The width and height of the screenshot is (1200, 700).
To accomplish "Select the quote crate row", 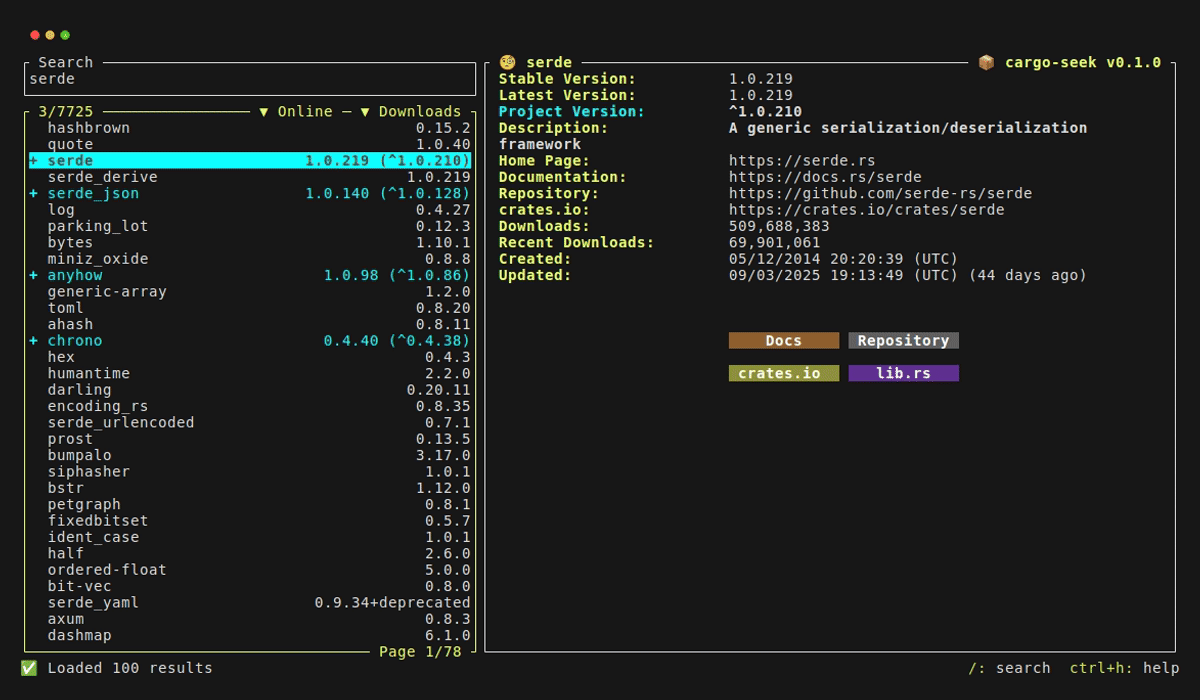I will point(250,144).
